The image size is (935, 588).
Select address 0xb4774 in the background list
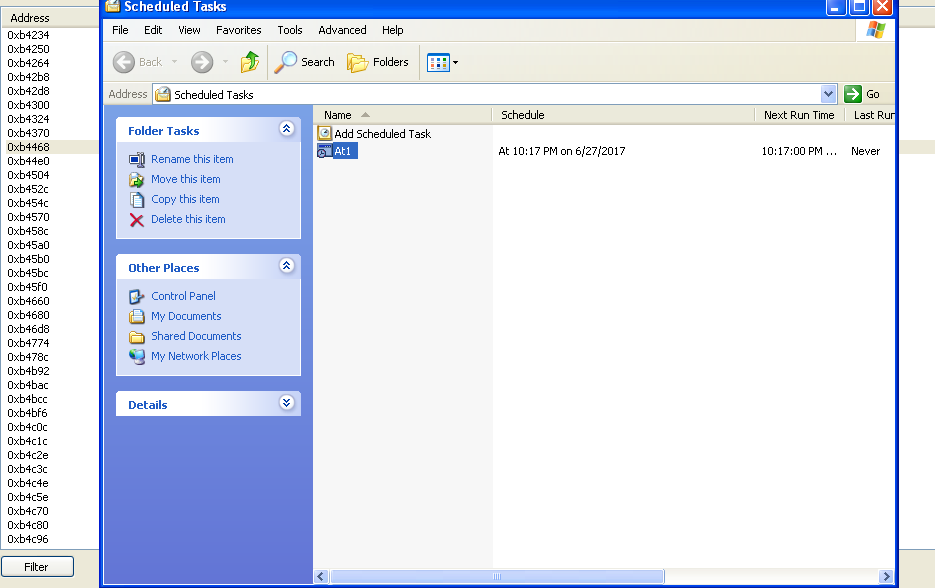pos(29,343)
